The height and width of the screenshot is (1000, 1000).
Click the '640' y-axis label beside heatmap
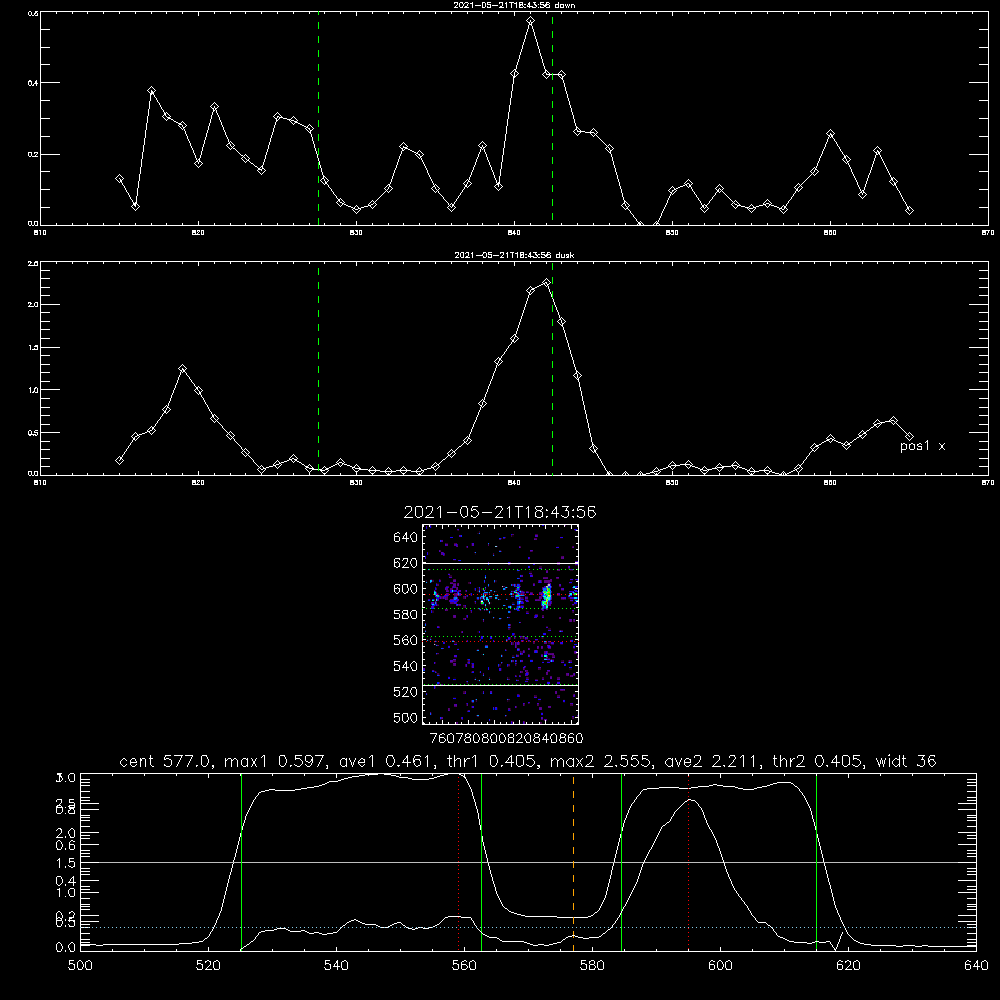tap(406, 538)
